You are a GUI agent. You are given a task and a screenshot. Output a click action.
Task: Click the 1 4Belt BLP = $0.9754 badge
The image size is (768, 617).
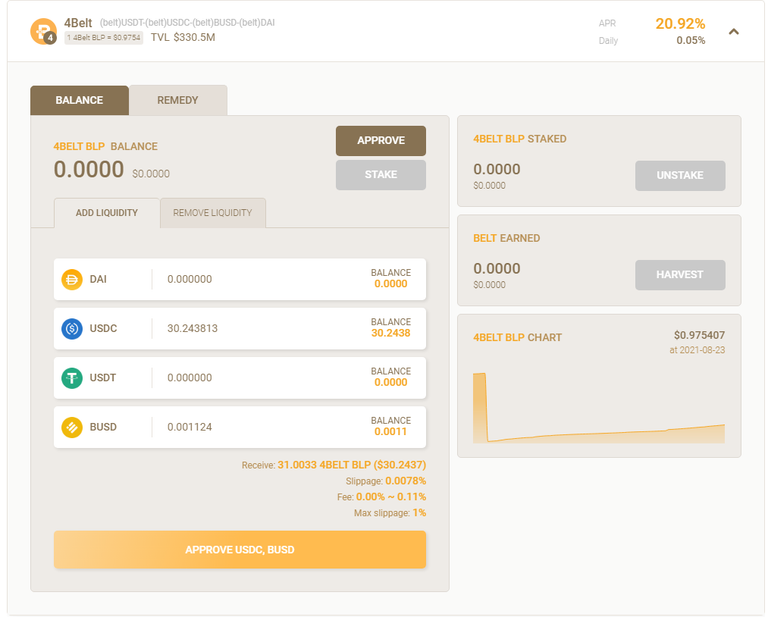click(104, 38)
